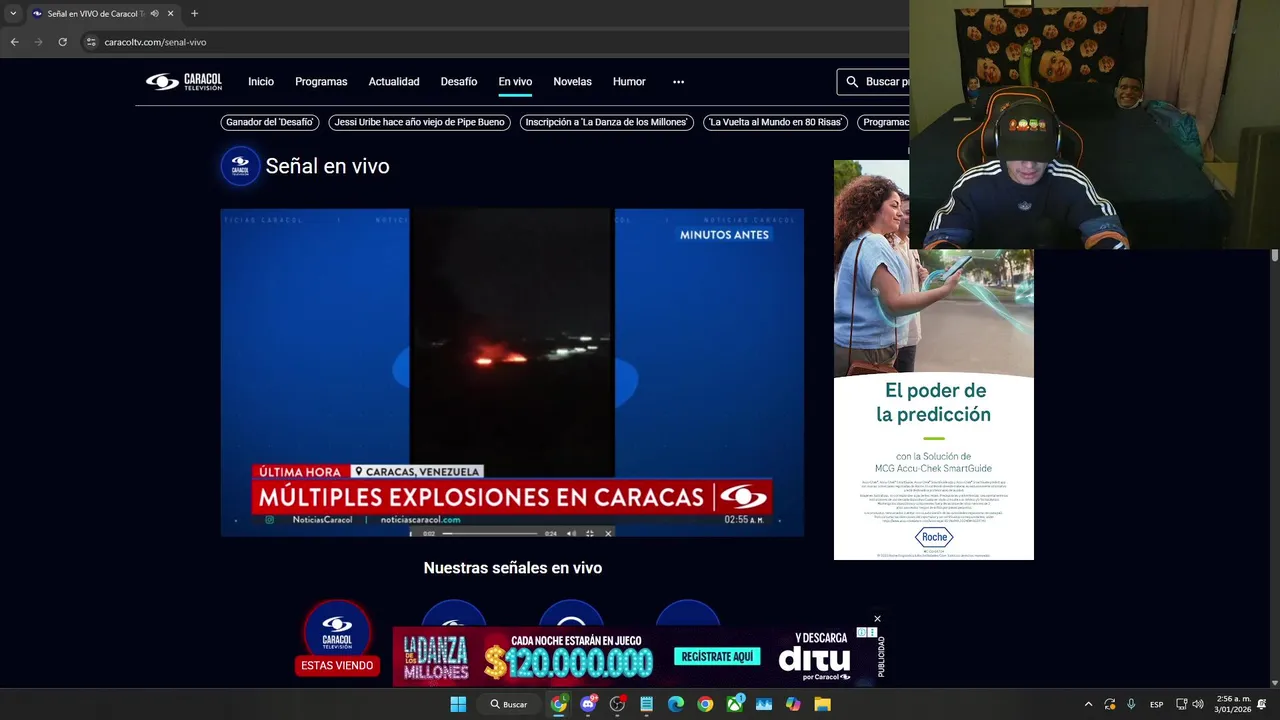Click the Buscar search box in the header
Screen dimensions: 1280x720
[x=873, y=82]
